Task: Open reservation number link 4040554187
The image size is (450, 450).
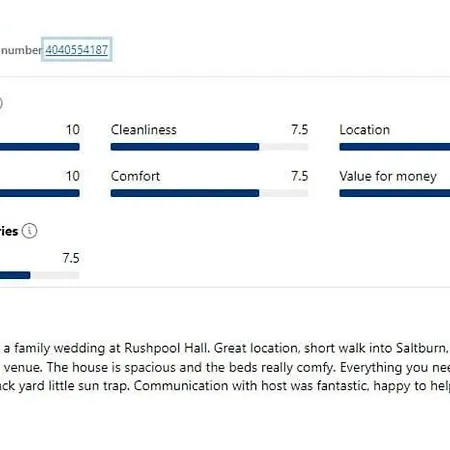Action: 76,50
